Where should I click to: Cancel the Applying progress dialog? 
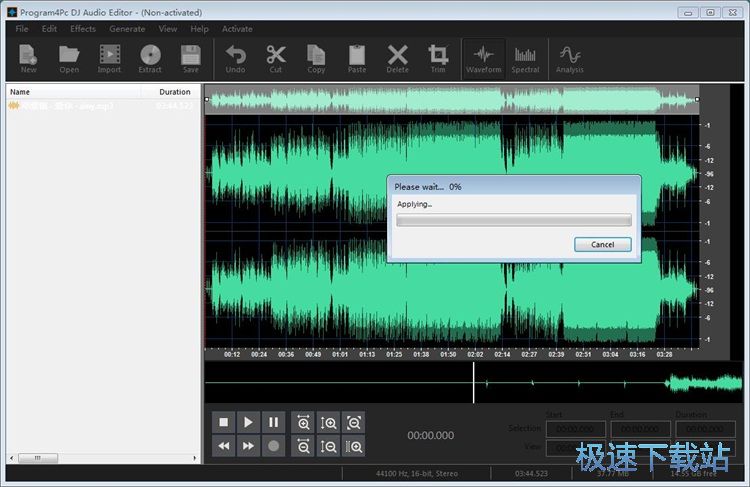click(603, 244)
